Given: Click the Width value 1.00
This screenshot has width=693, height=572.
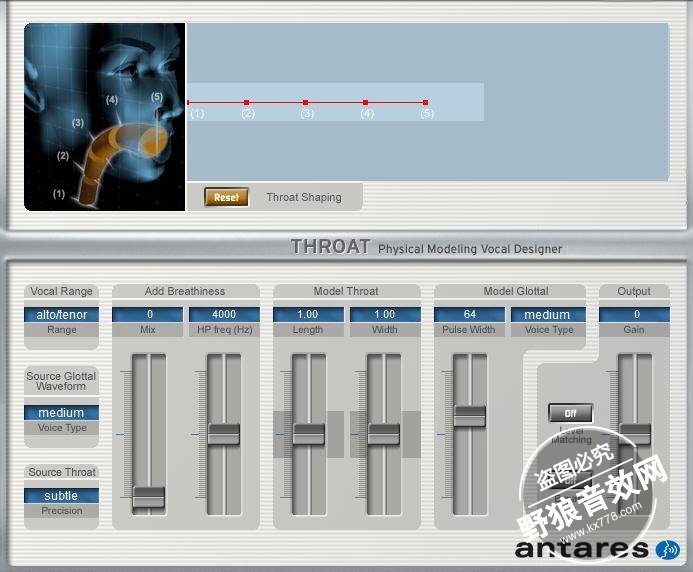Looking at the screenshot, I should [x=385, y=315].
